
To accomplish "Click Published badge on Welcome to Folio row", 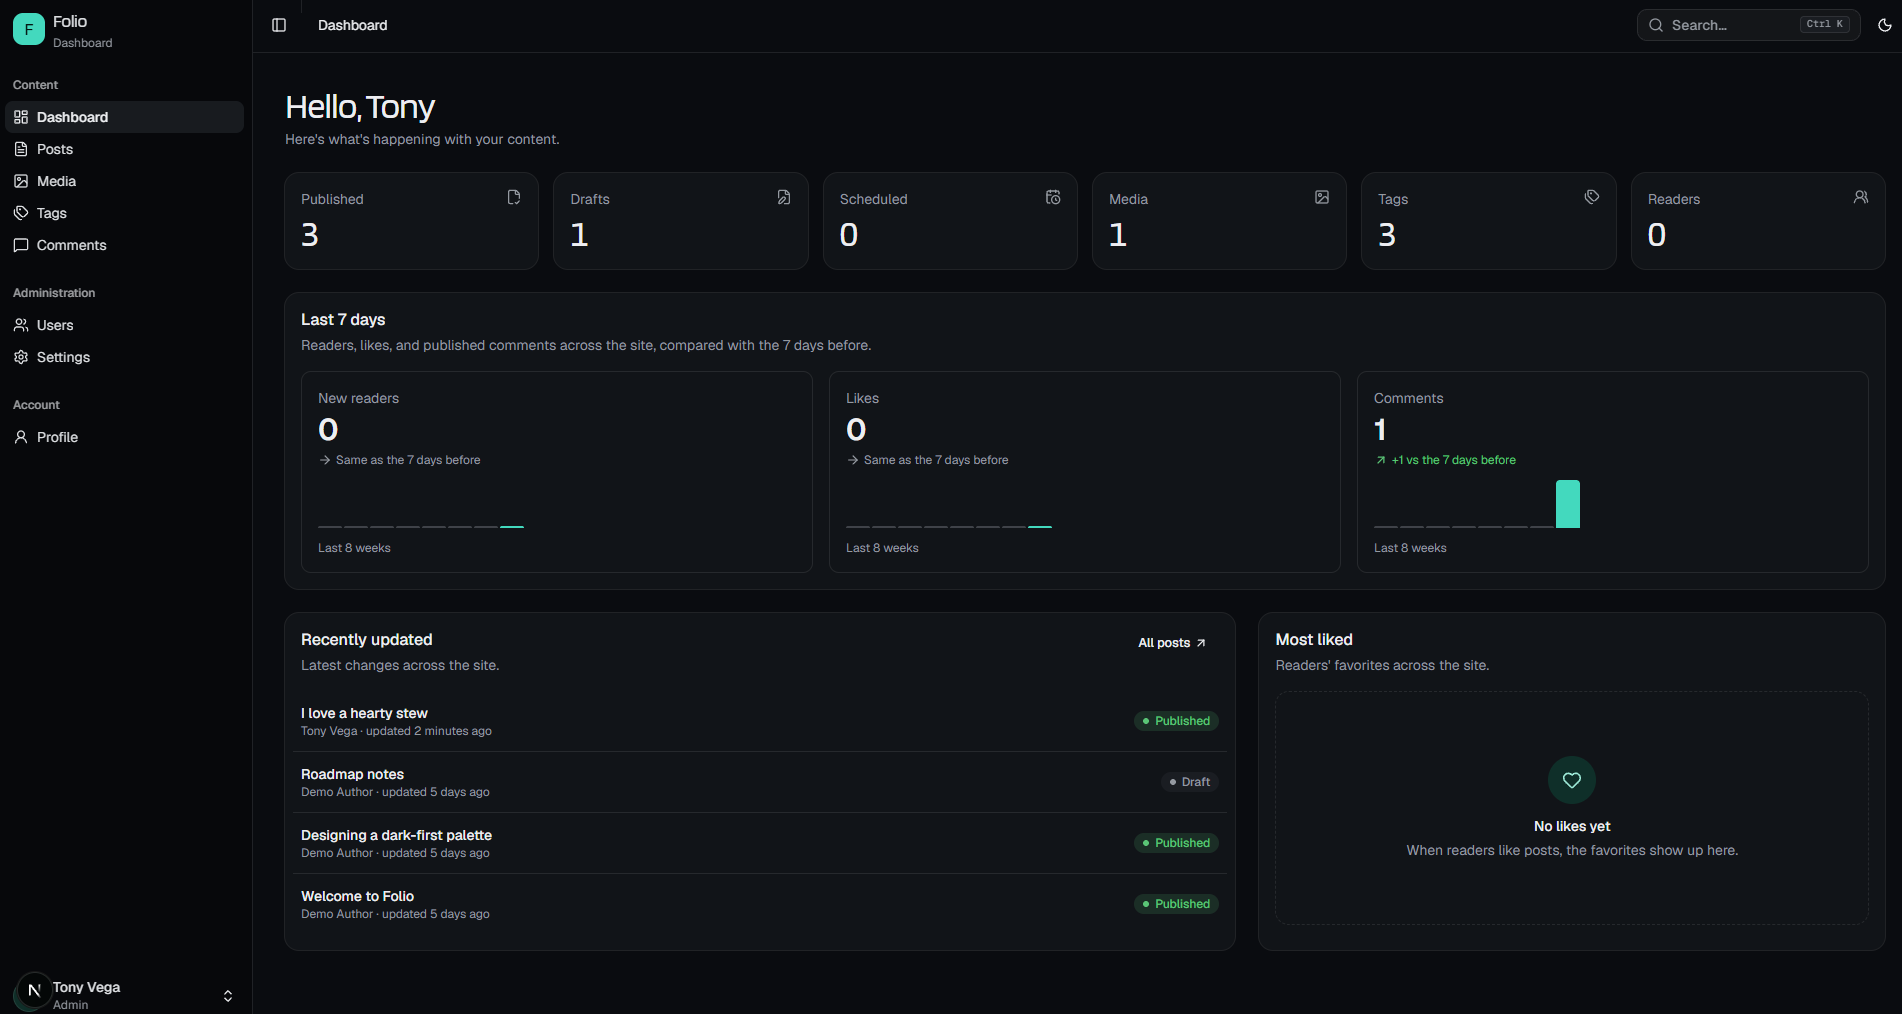I will pos(1176,904).
